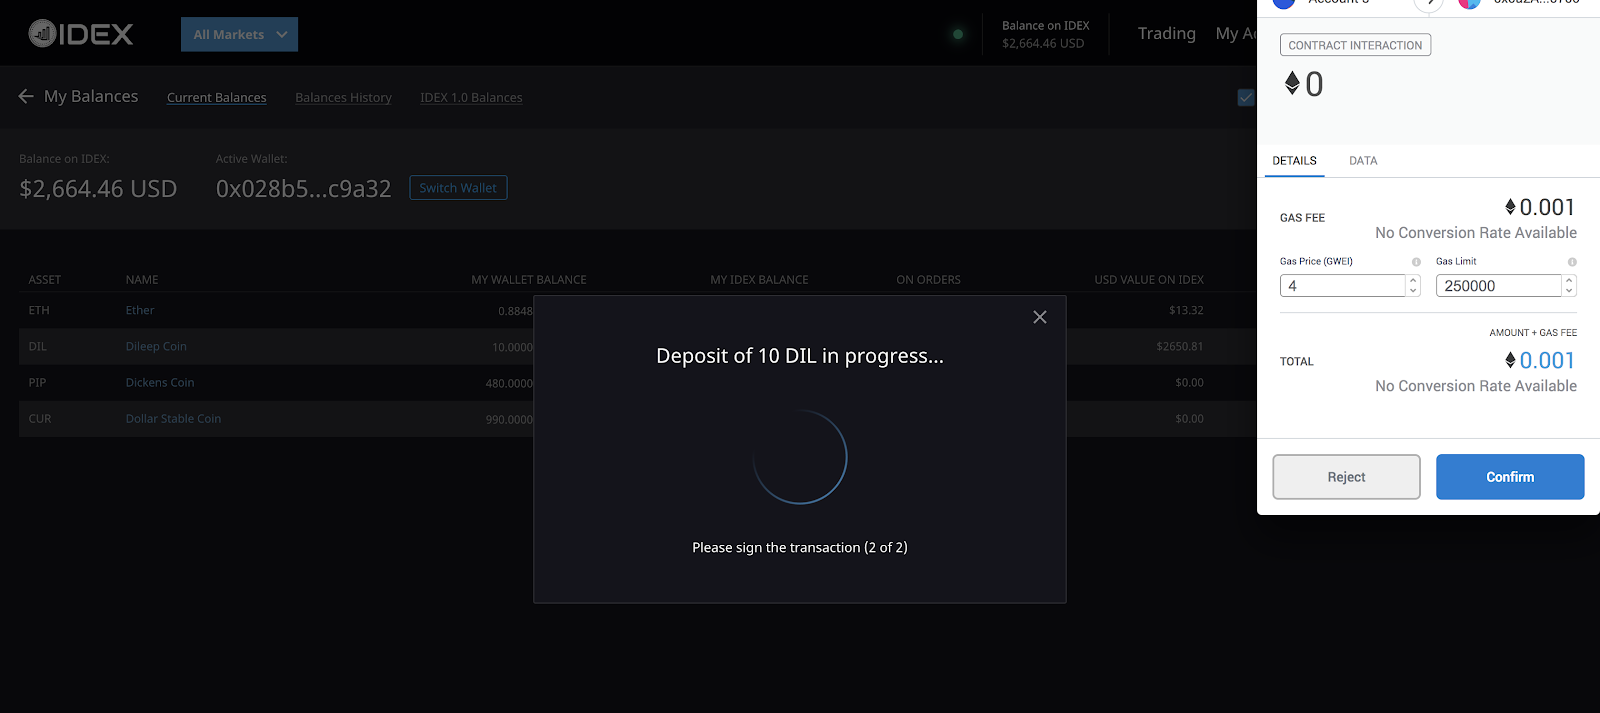
Task: Click the ASSET column header
Action: click(45, 280)
